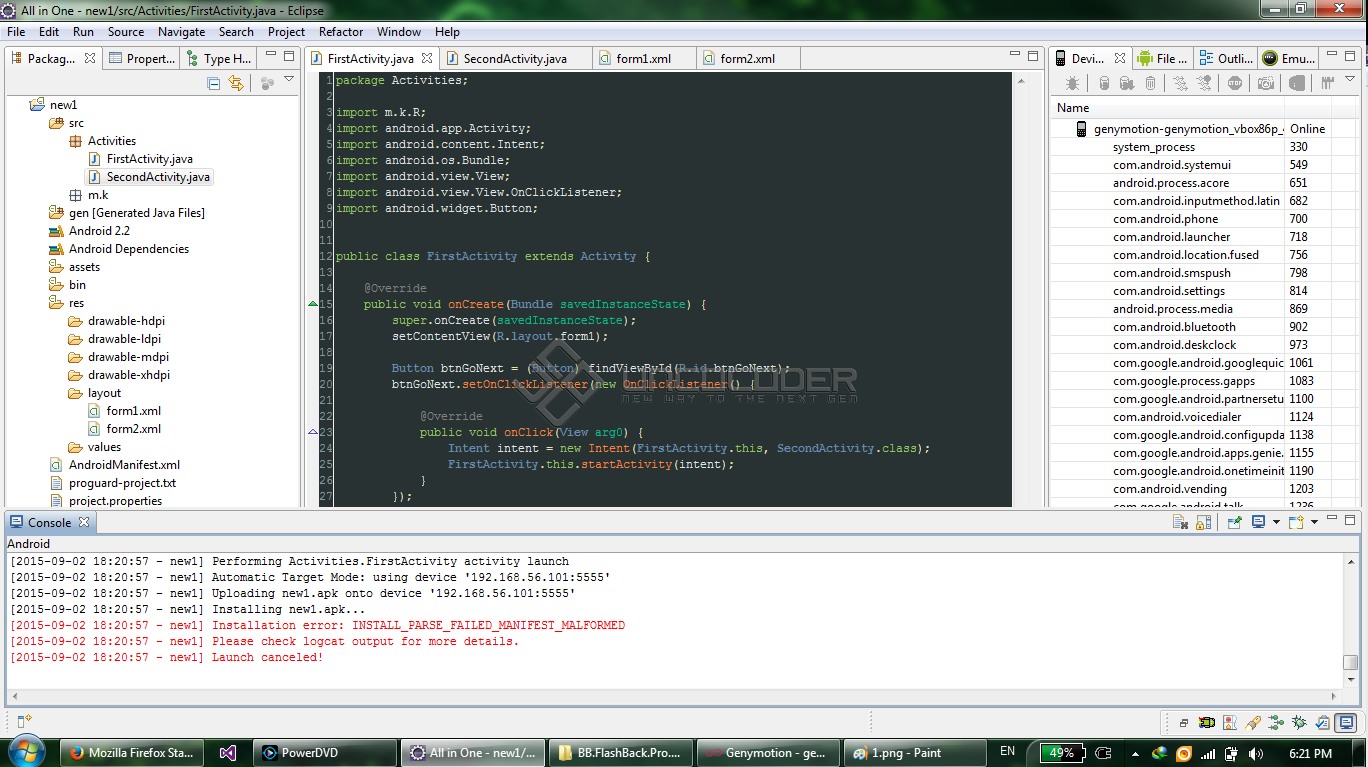Select FirstActivity.java in Package Explorer
Viewport: 1368px width, 767px height.
[x=149, y=159]
